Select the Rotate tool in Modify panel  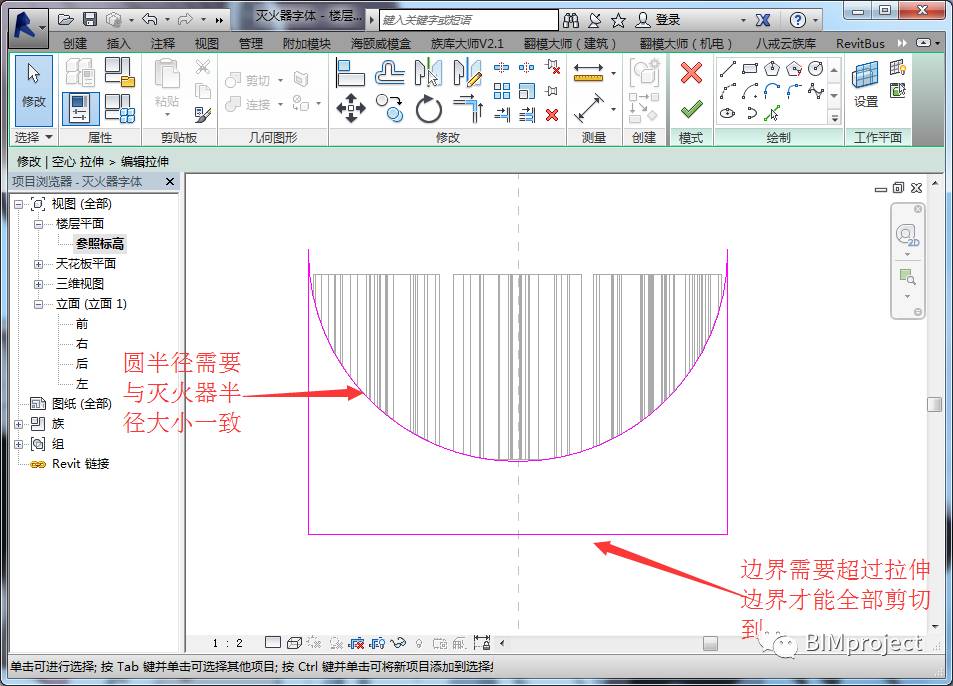(429, 109)
